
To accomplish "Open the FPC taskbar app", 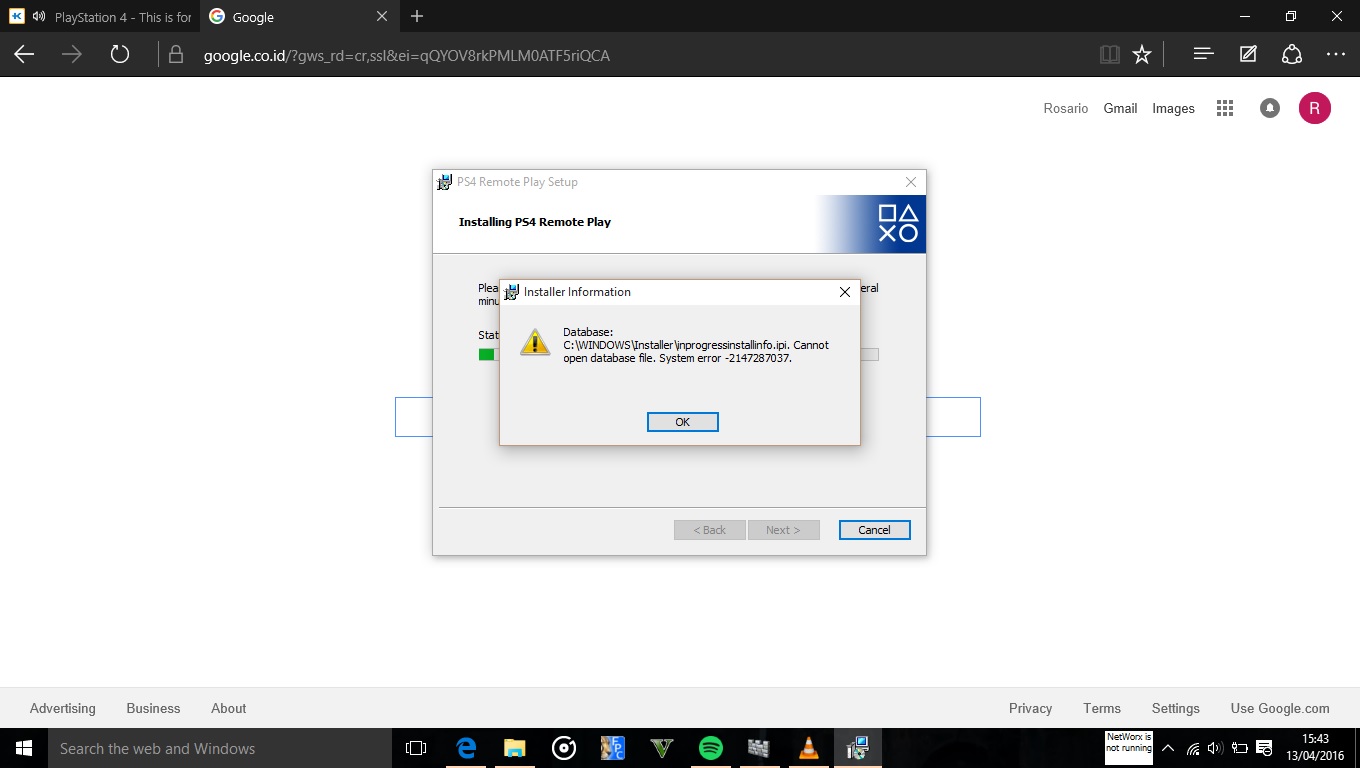I will click(612, 748).
